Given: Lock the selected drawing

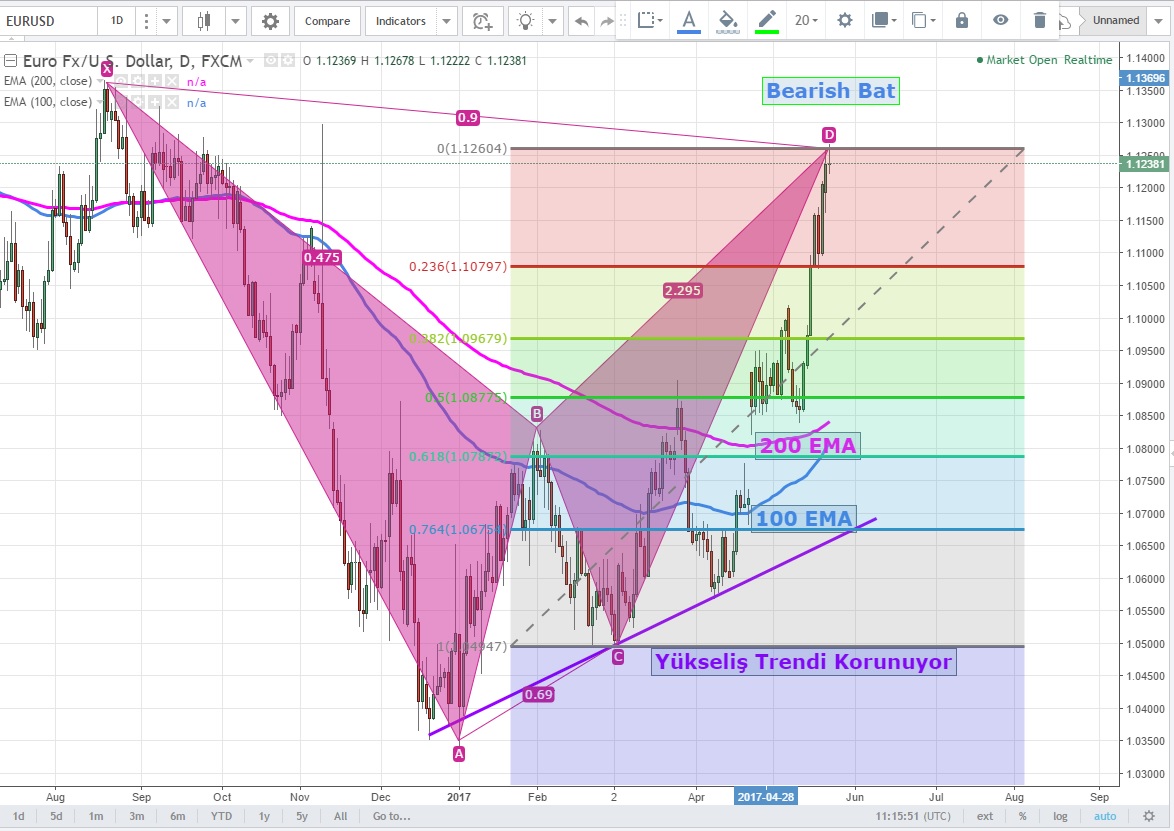Looking at the screenshot, I should coord(962,20).
